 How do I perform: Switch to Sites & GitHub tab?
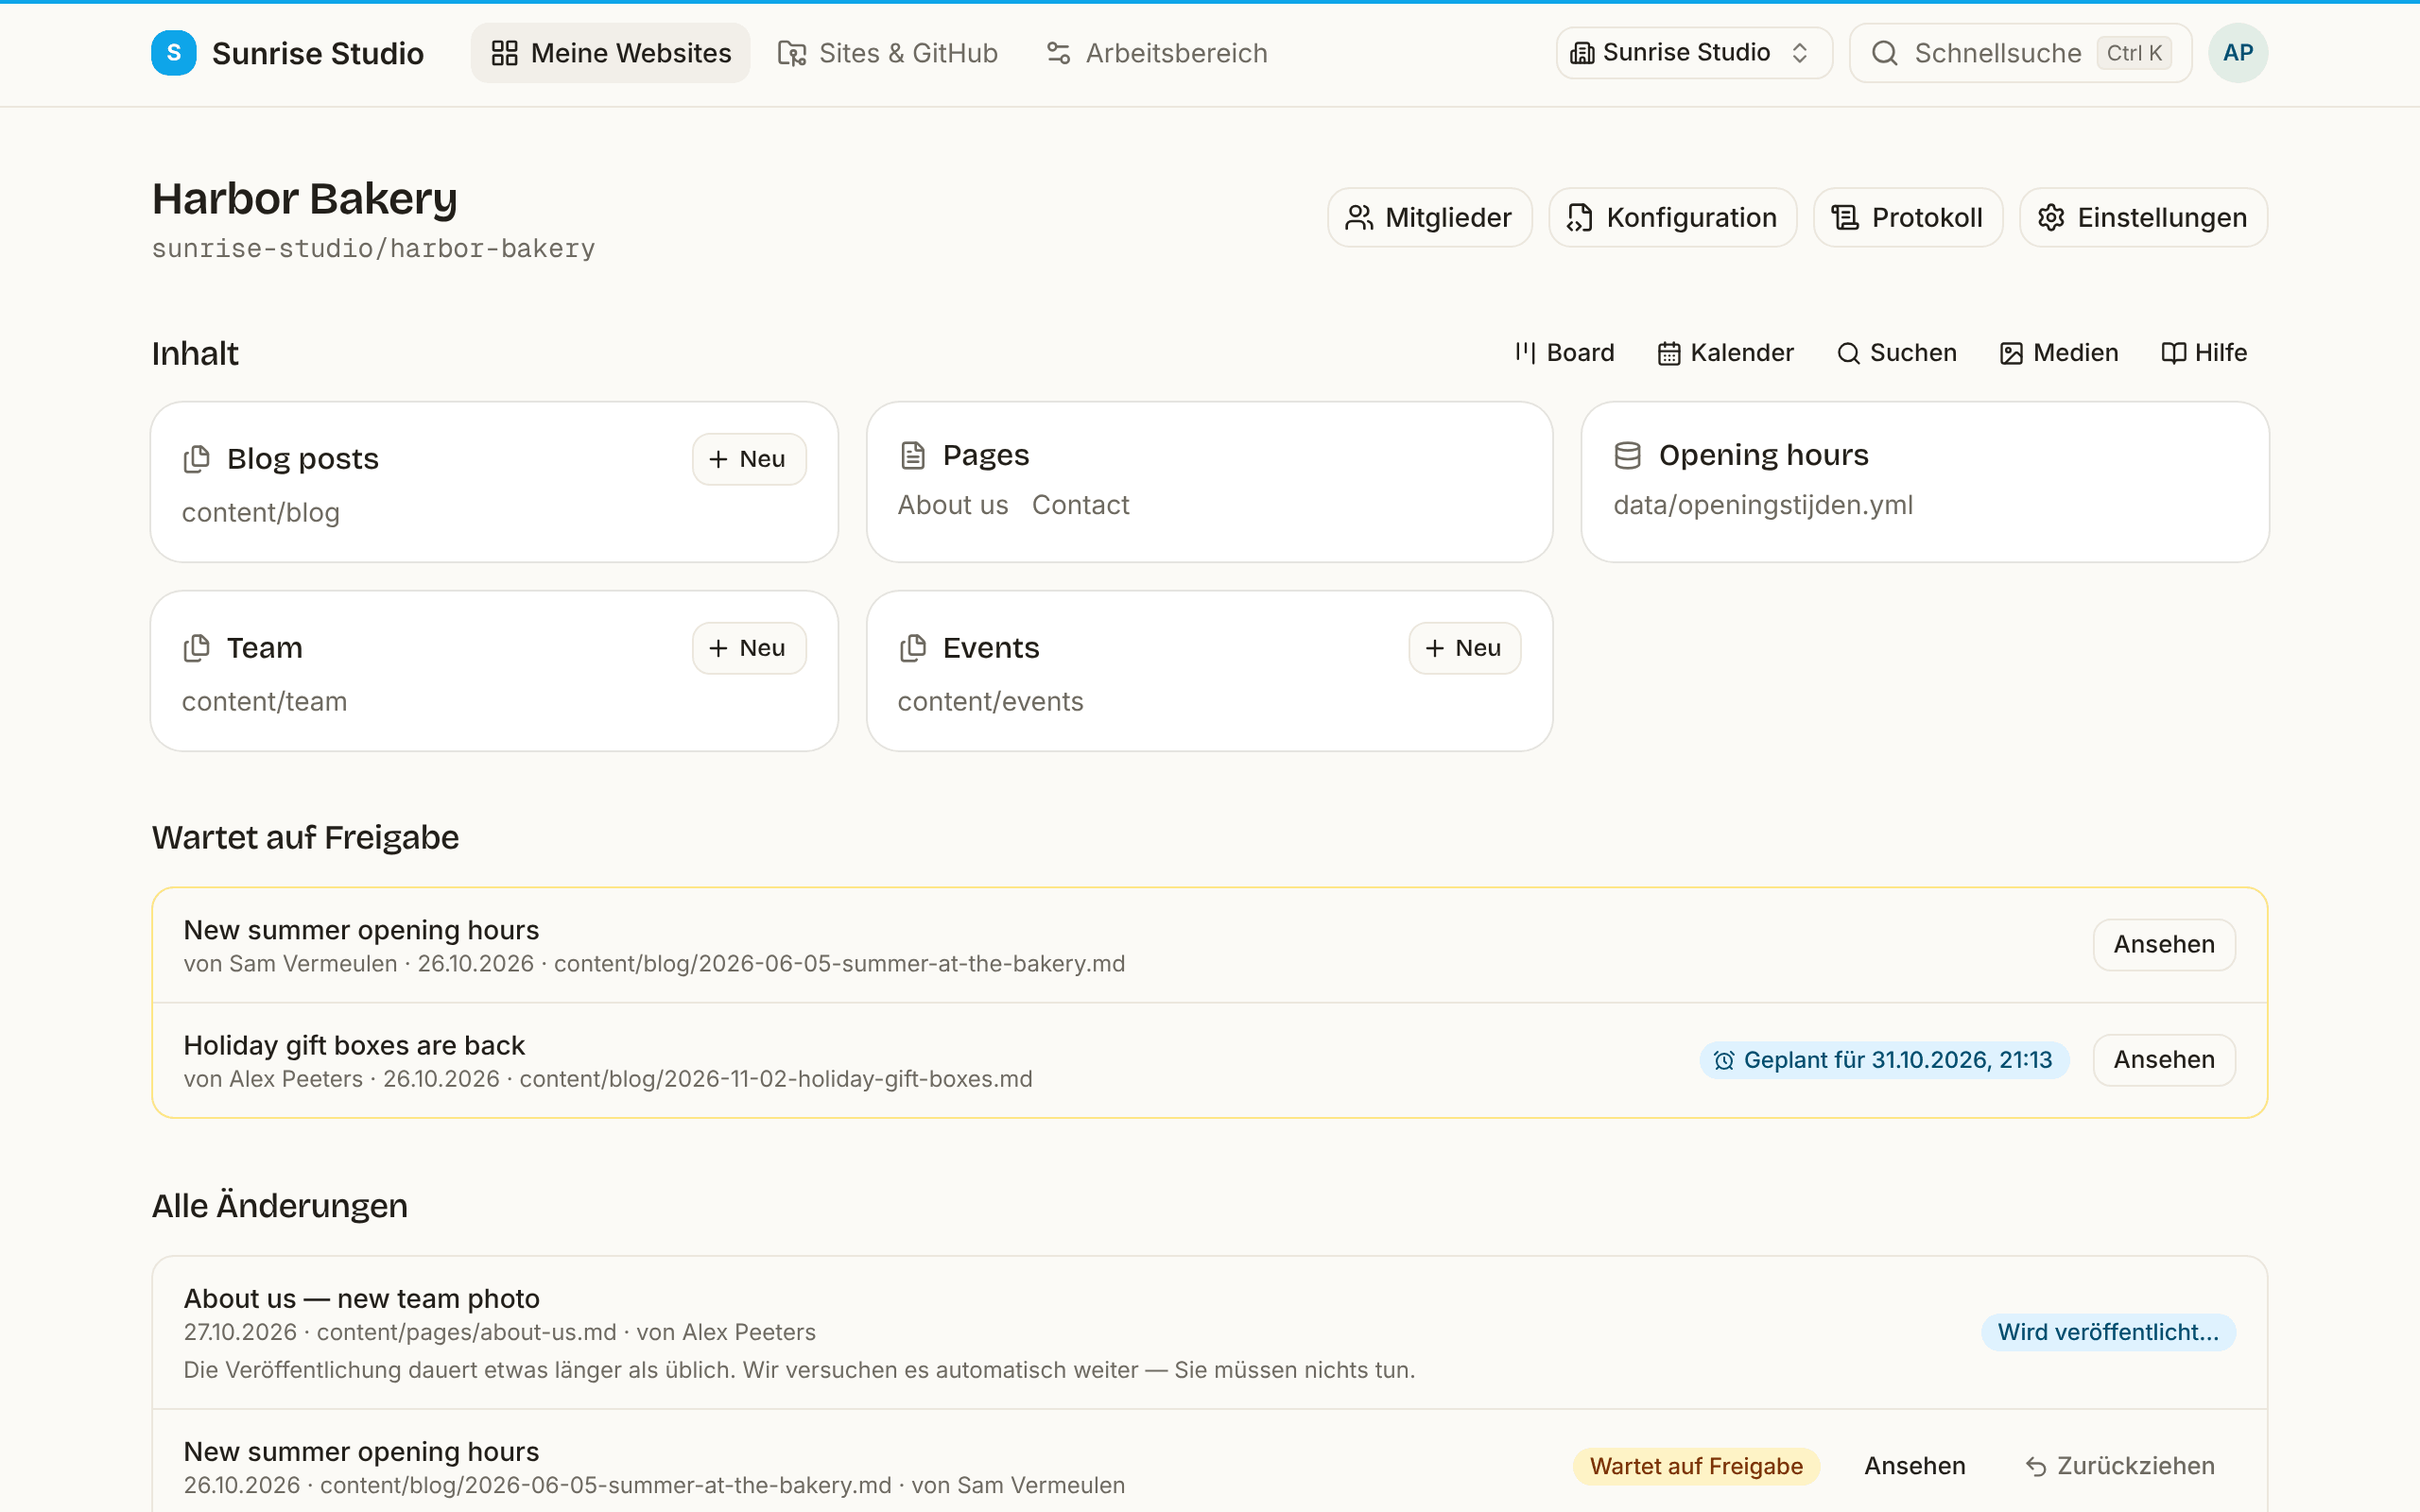[888, 53]
